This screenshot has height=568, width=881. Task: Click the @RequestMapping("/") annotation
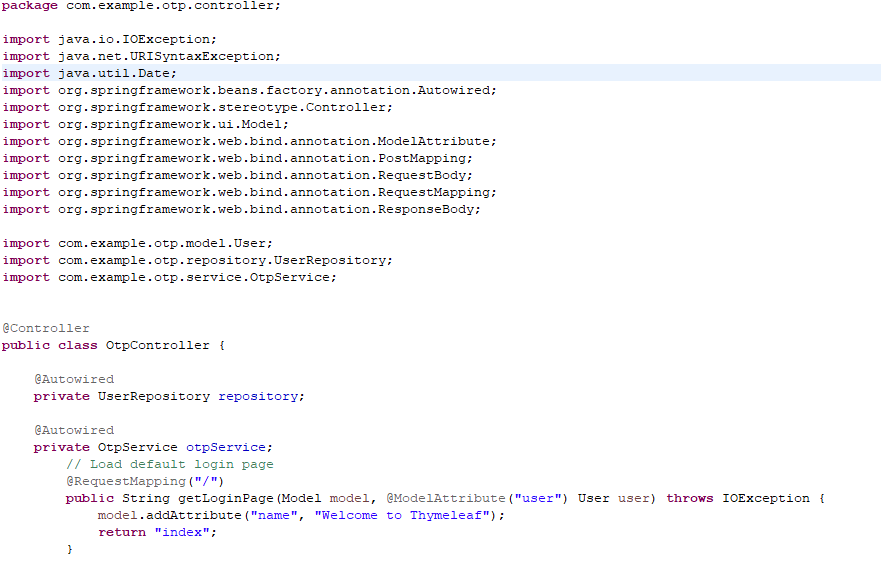[145, 481]
